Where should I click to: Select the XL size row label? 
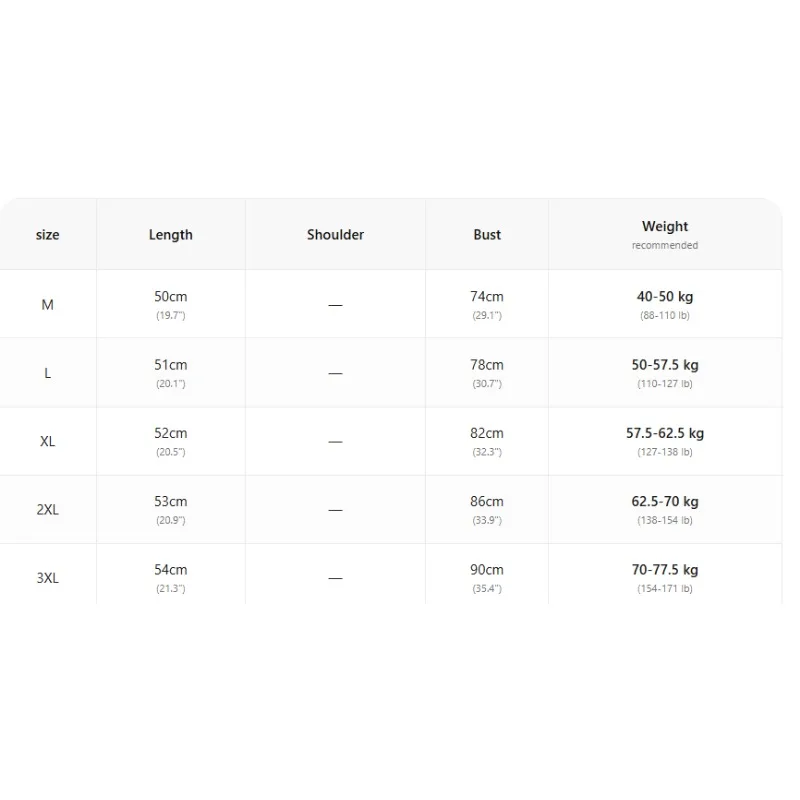point(47,441)
